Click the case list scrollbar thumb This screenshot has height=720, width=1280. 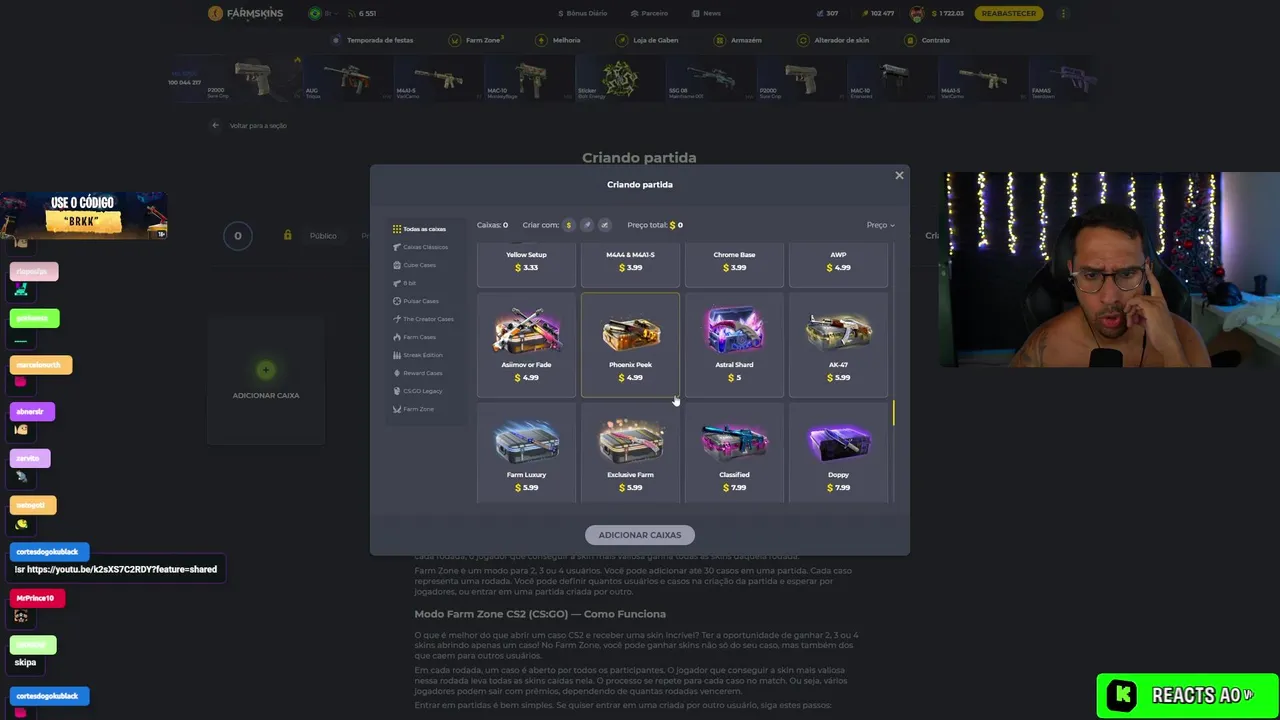(894, 412)
